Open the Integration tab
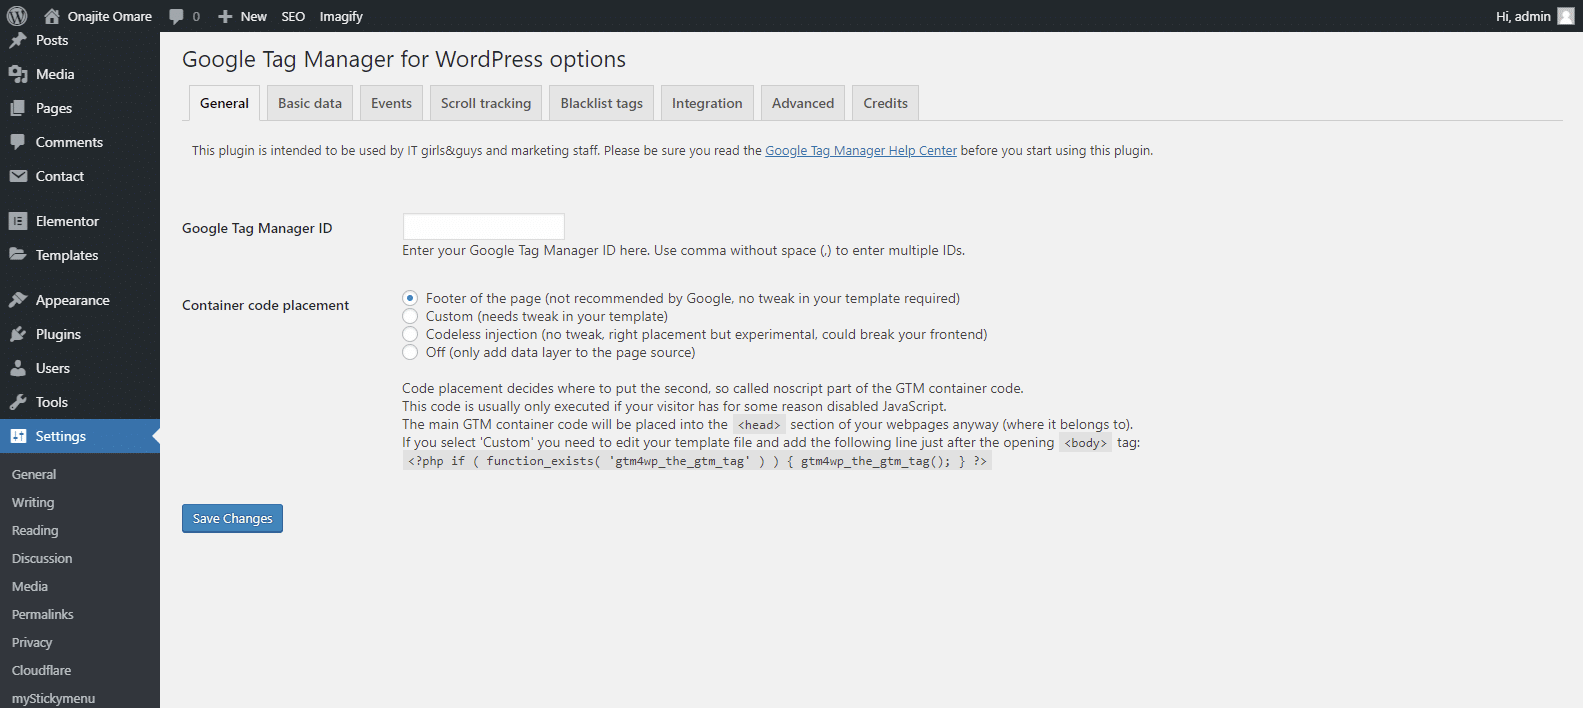The width and height of the screenshot is (1583, 708). click(707, 103)
